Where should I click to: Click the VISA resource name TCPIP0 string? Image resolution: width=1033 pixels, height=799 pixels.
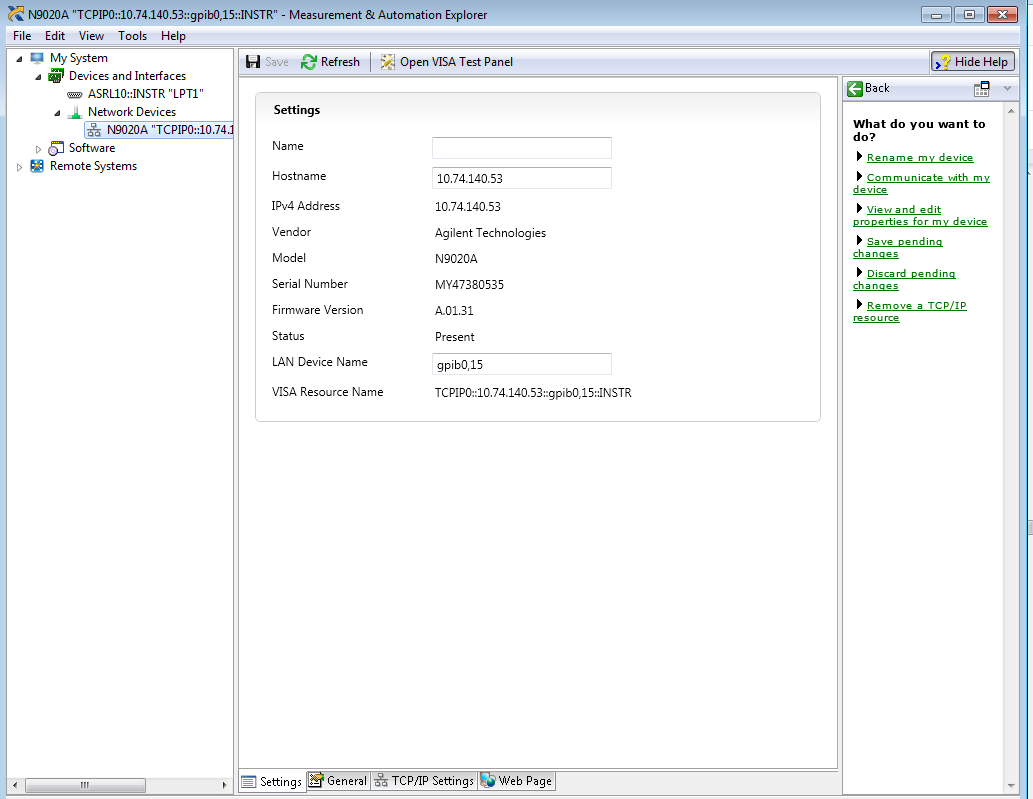pyautogui.click(x=533, y=393)
